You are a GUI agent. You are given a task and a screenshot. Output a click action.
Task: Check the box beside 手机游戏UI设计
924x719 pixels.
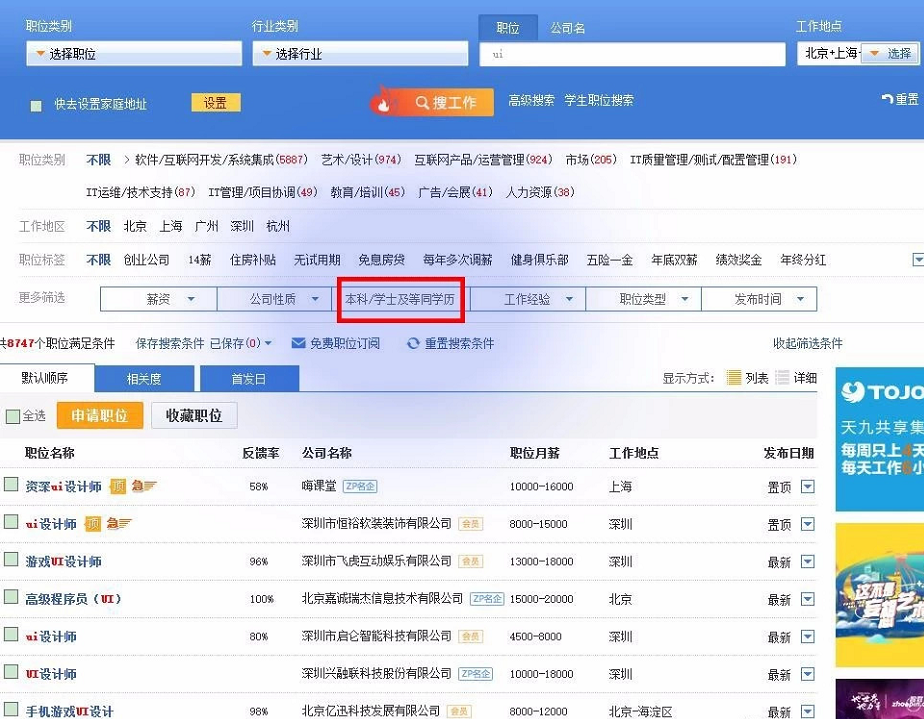pyautogui.click(x=13, y=710)
